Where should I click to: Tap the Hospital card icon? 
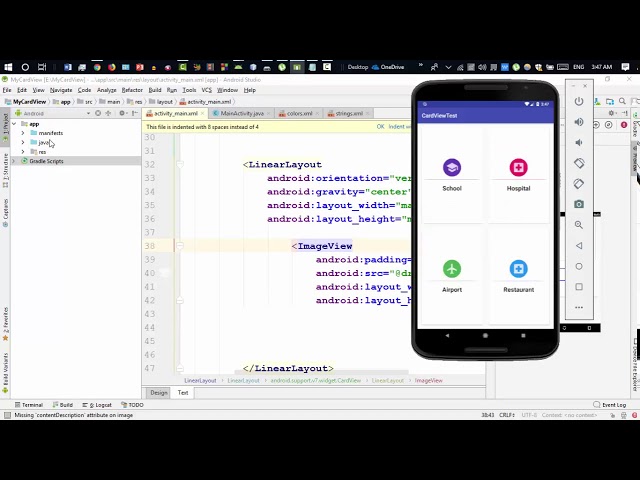pos(518,167)
